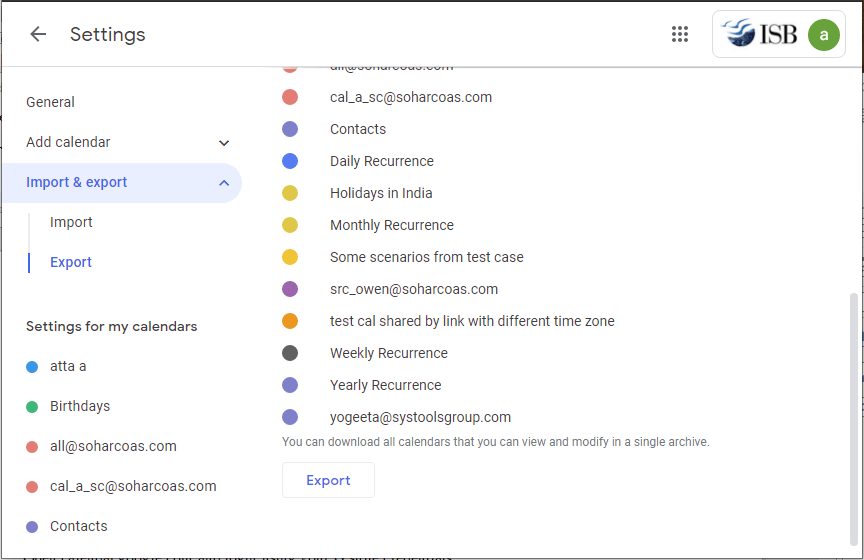Screen dimensions: 864x560
Task: Expand the Add calendar chevron
Action: [x=224, y=143]
